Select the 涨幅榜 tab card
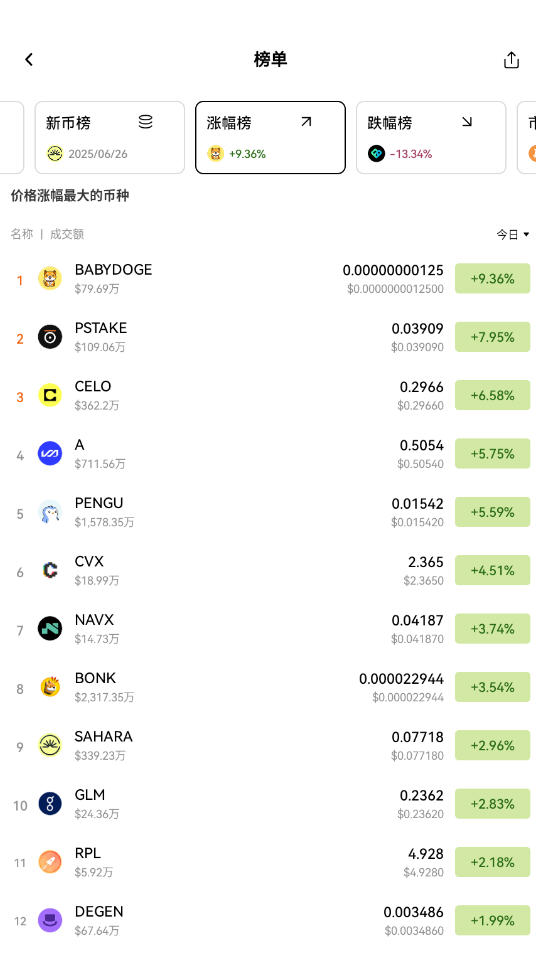The image size is (536, 961). click(270, 137)
